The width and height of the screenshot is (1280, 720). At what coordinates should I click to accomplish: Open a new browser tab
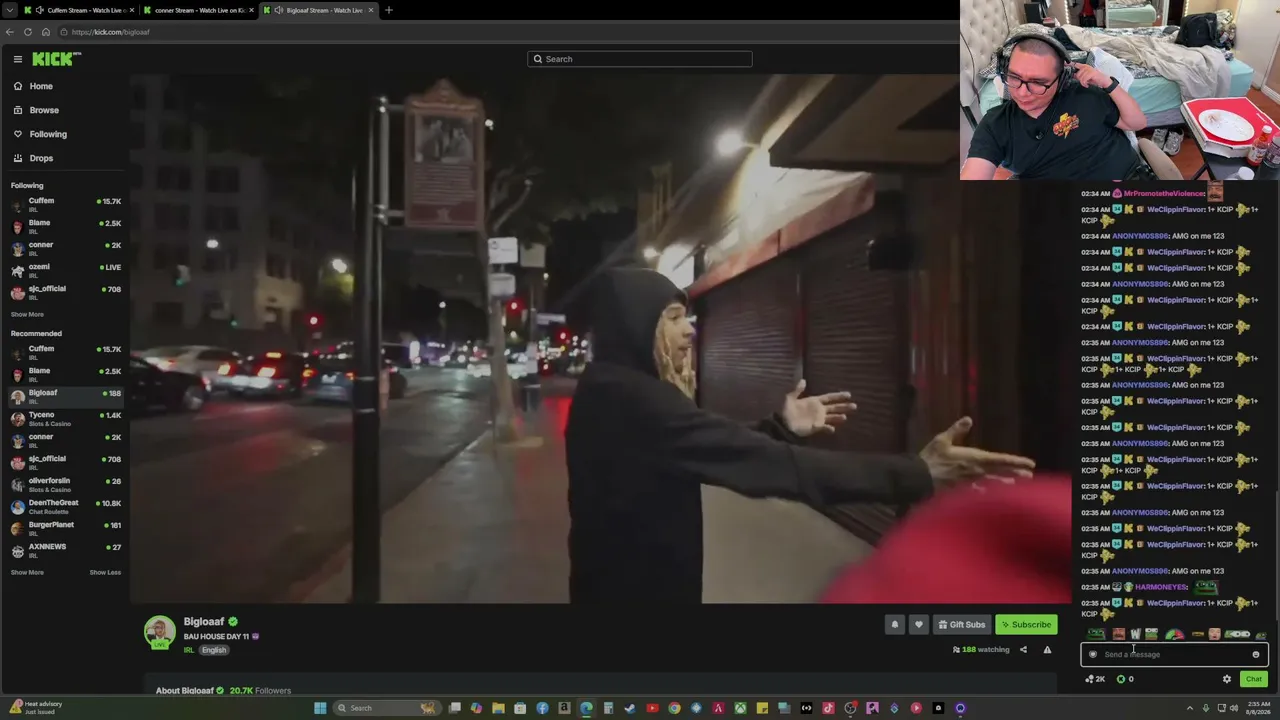point(389,10)
